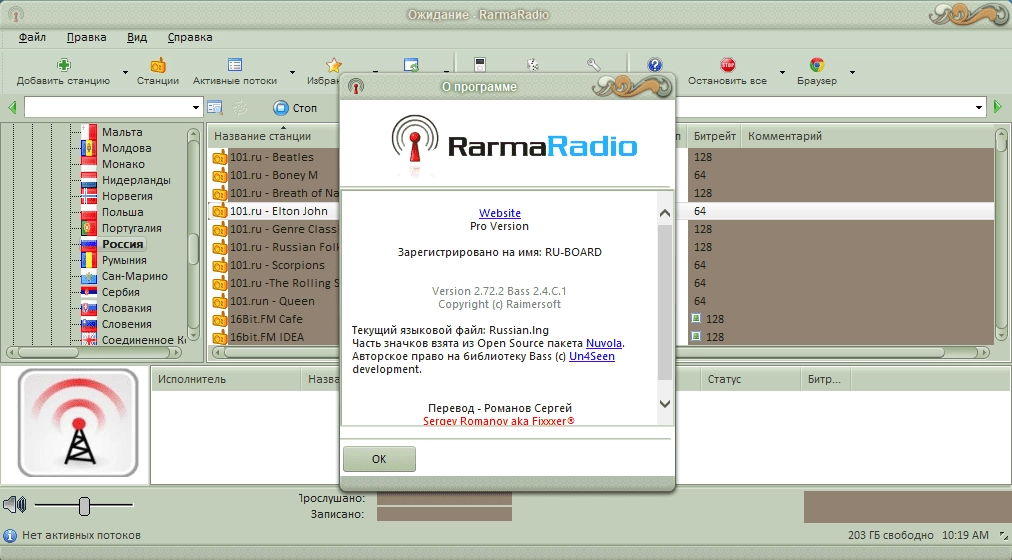Click the radio icon of 101.ru - Beatles
Viewport: 1012px width, 560px height.
[x=219, y=157]
